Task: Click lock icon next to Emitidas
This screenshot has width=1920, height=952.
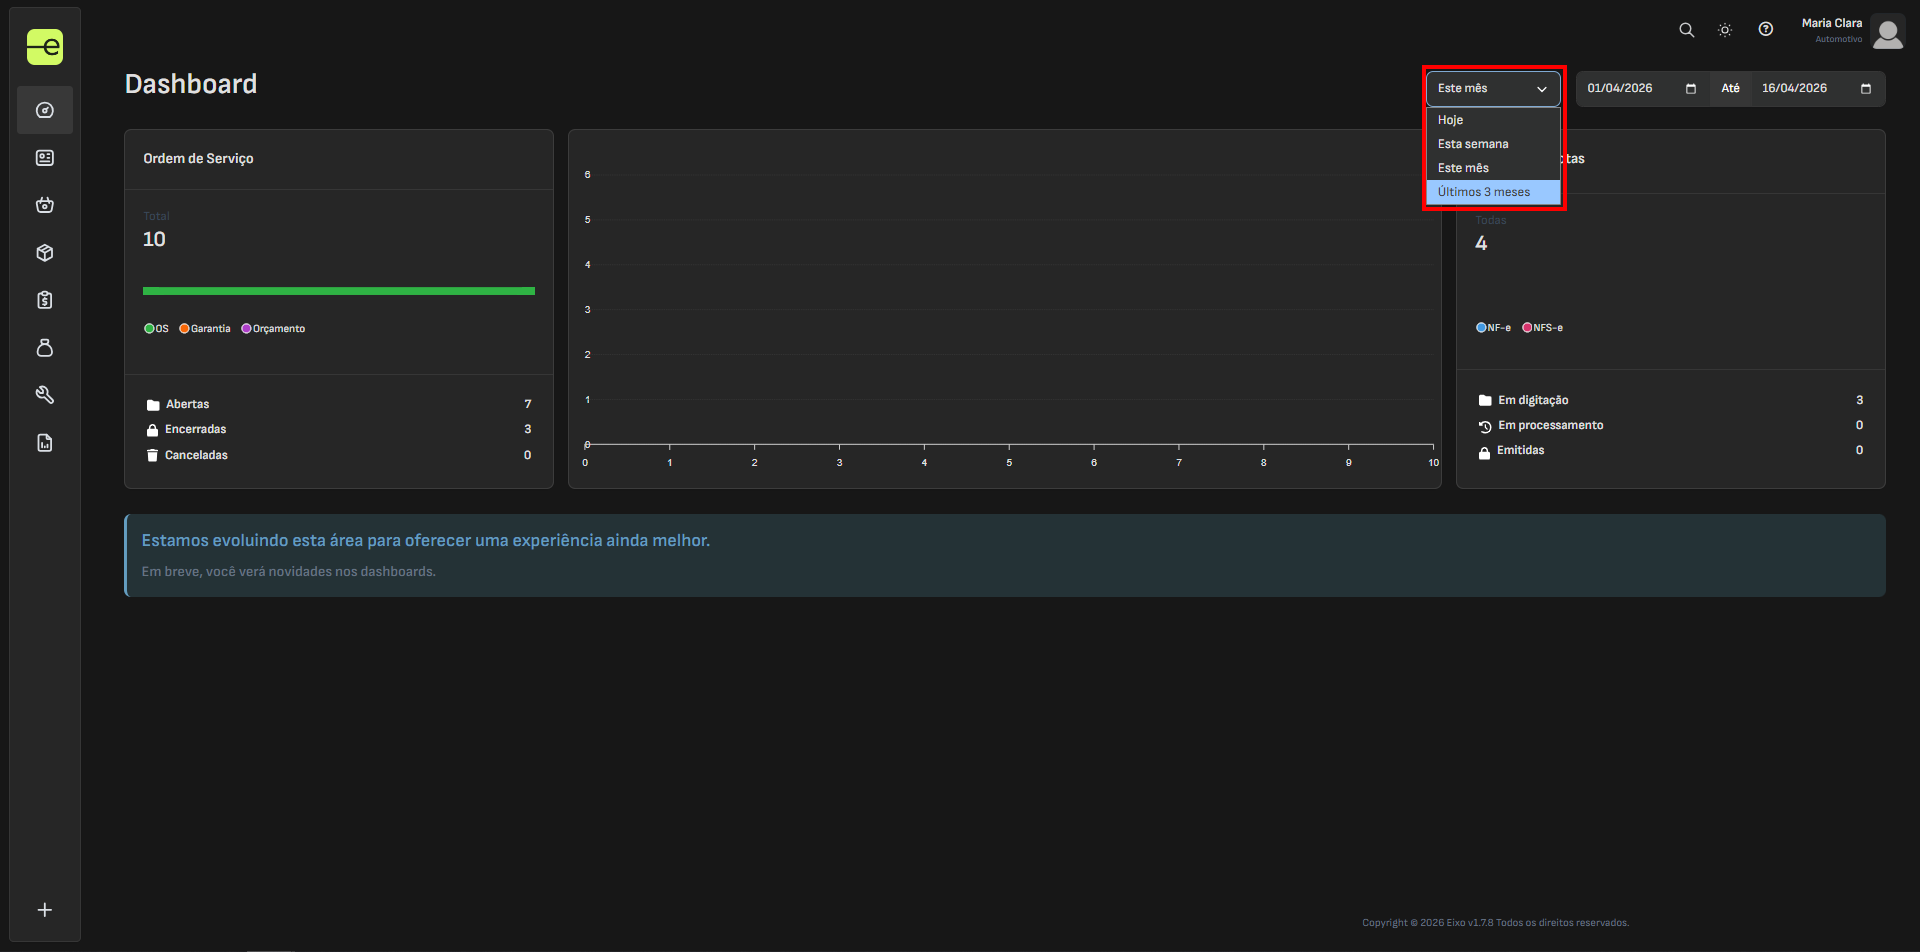Action: click(1485, 452)
